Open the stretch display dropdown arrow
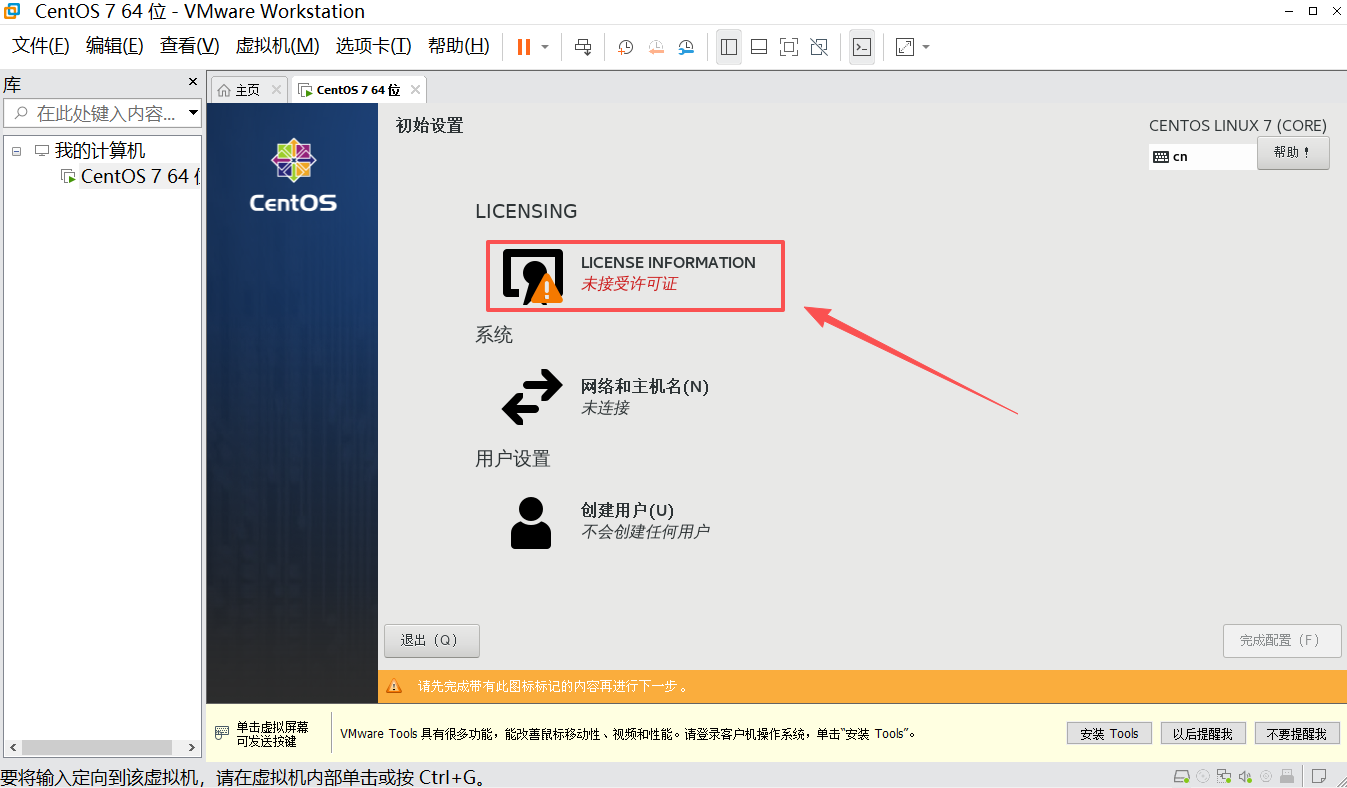 pos(926,47)
